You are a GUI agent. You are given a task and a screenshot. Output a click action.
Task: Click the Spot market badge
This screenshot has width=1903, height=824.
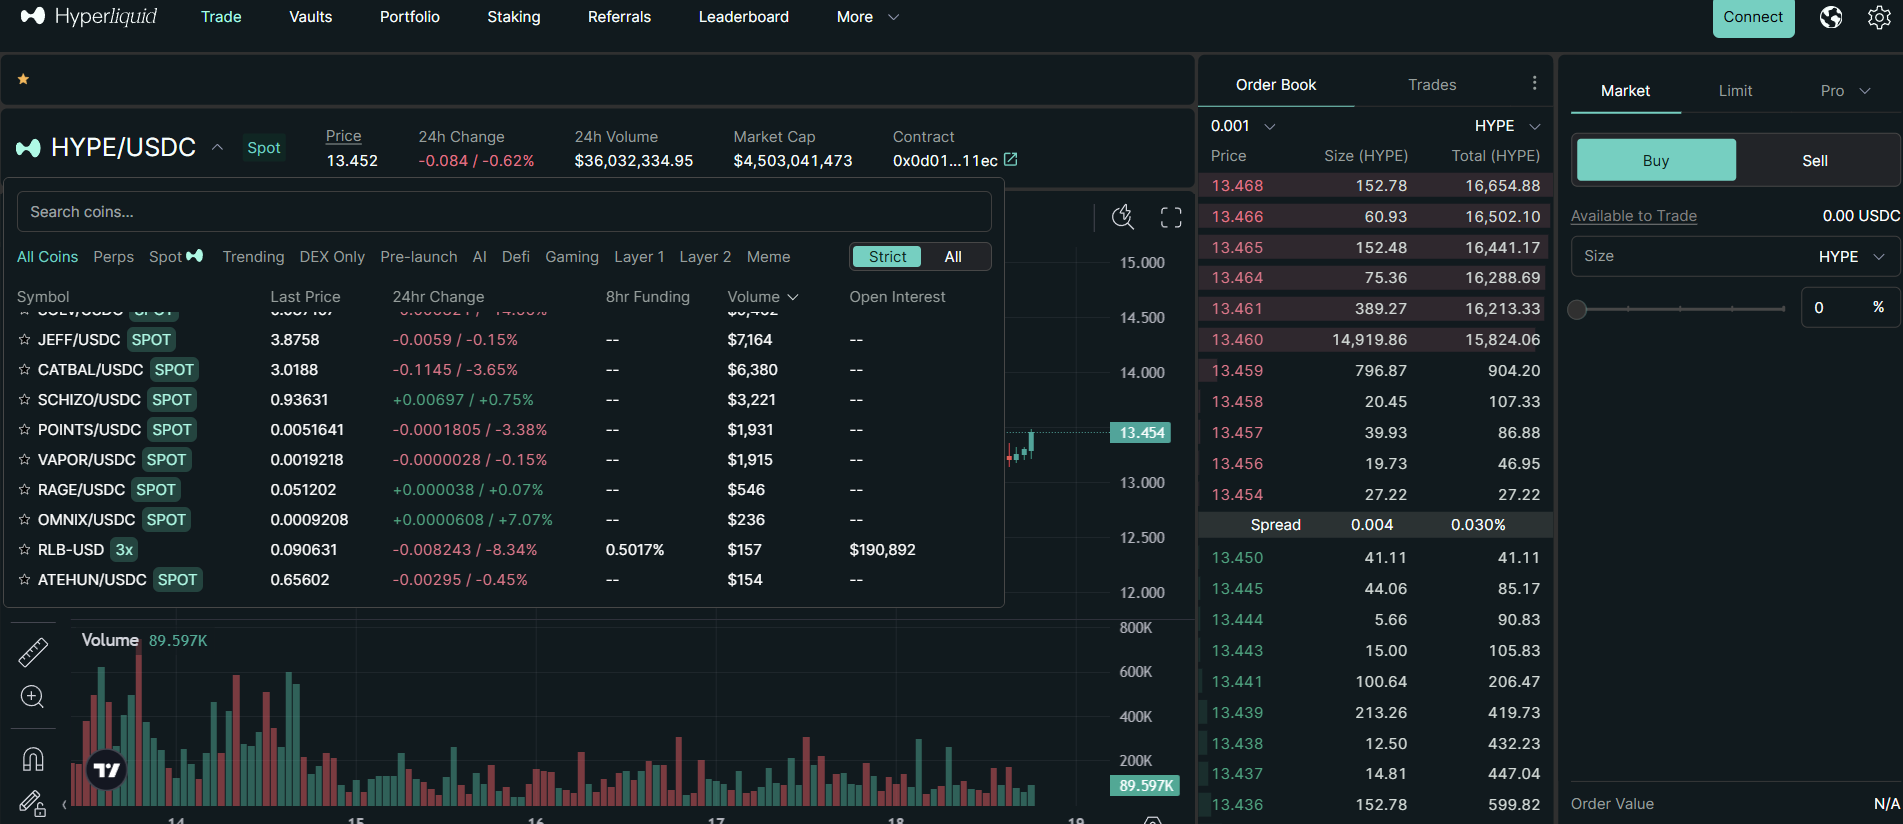[x=264, y=148]
